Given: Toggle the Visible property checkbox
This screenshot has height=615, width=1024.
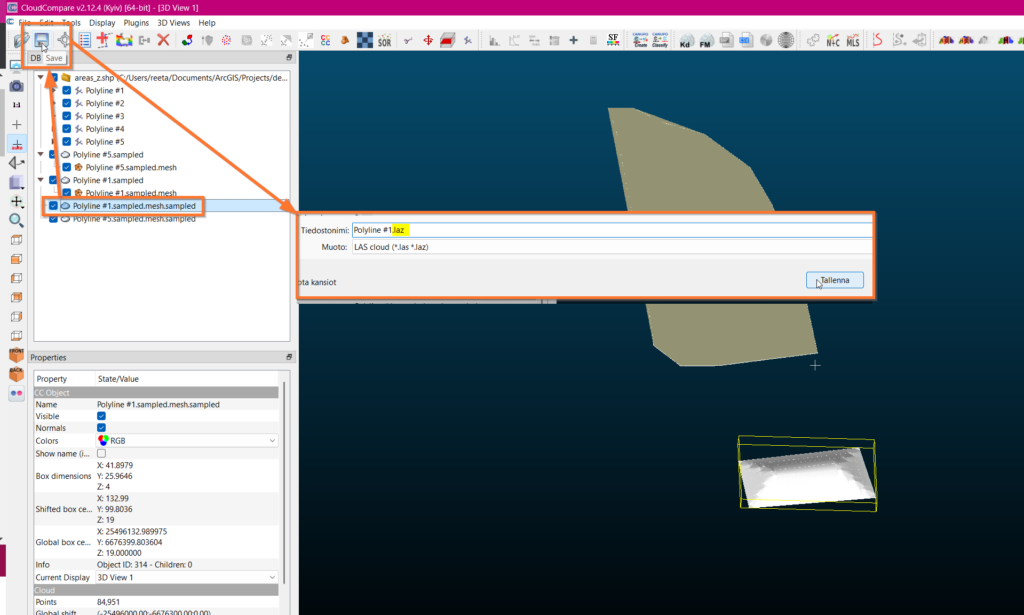Looking at the screenshot, I should click(x=101, y=416).
